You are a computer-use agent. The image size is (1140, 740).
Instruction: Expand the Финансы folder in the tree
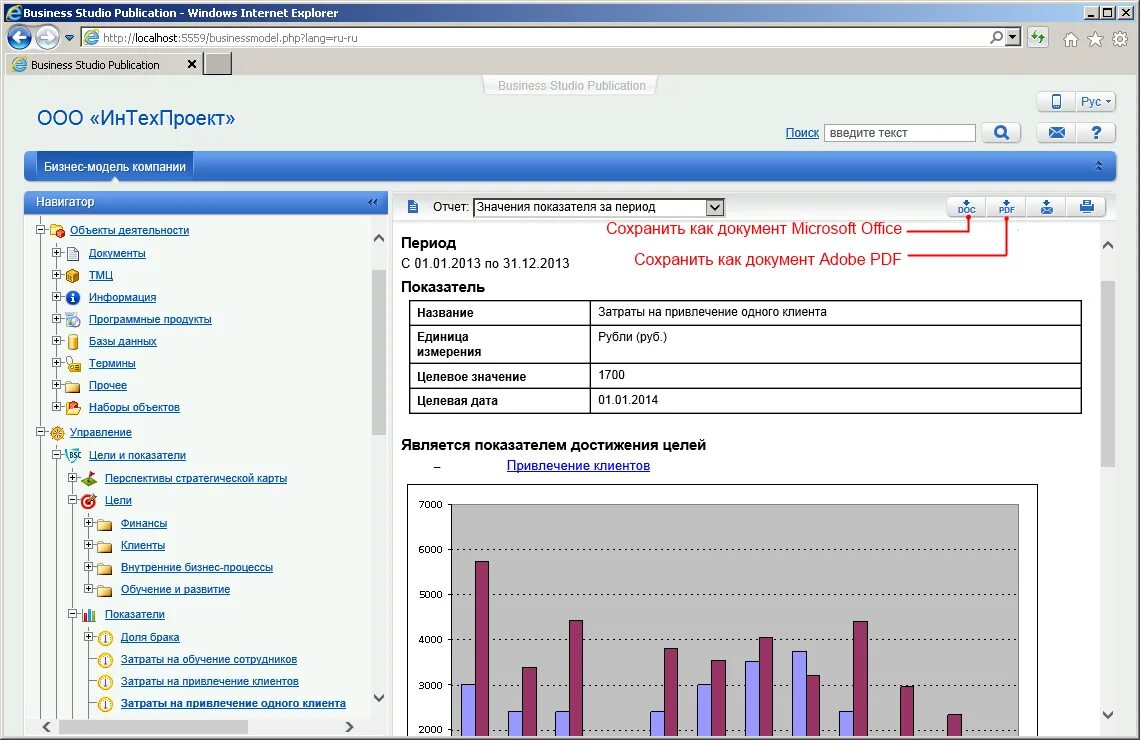tap(88, 523)
